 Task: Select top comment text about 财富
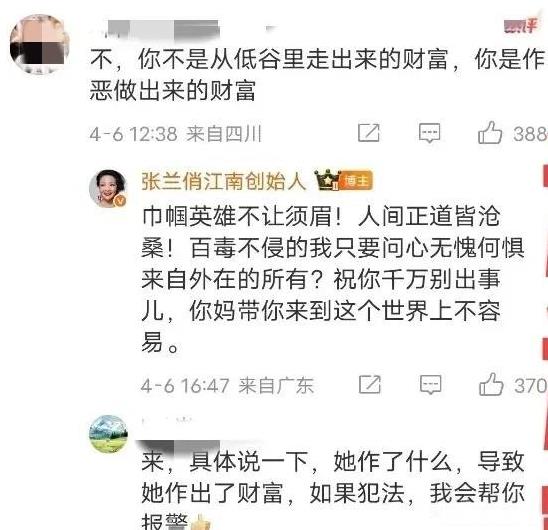point(317,74)
